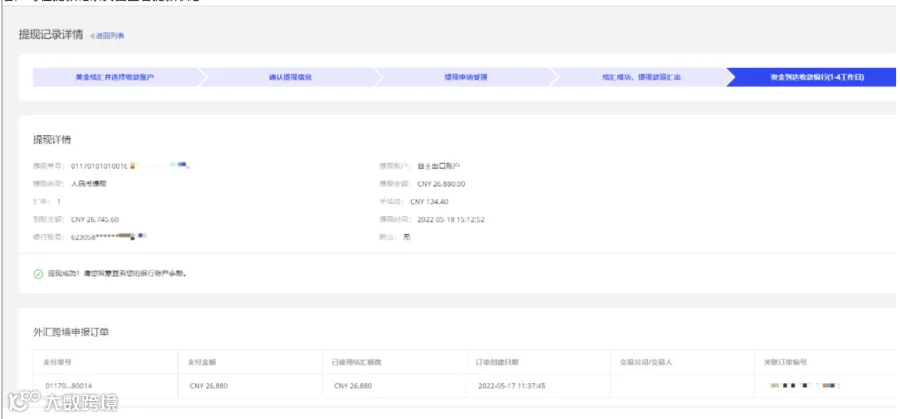Click the 订单创建日期 column header
The image size is (900, 419).
pos(497,362)
